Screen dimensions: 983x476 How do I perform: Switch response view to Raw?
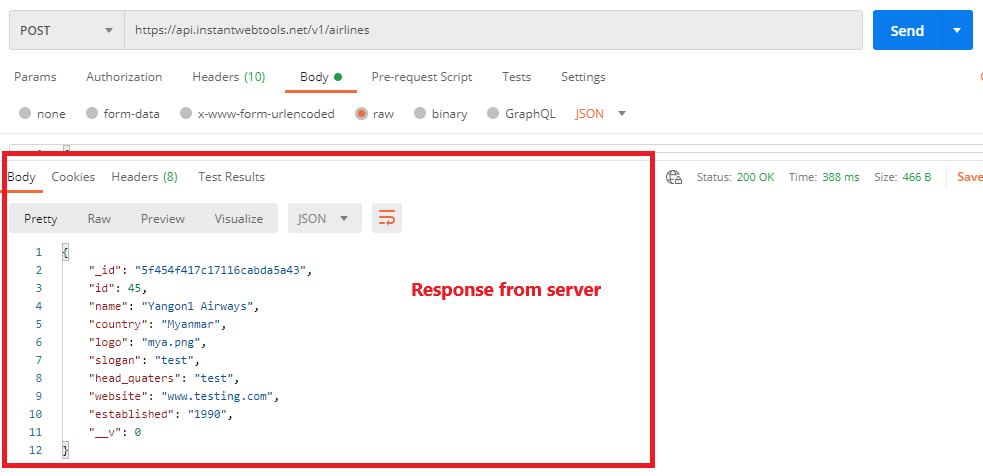point(99,218)
